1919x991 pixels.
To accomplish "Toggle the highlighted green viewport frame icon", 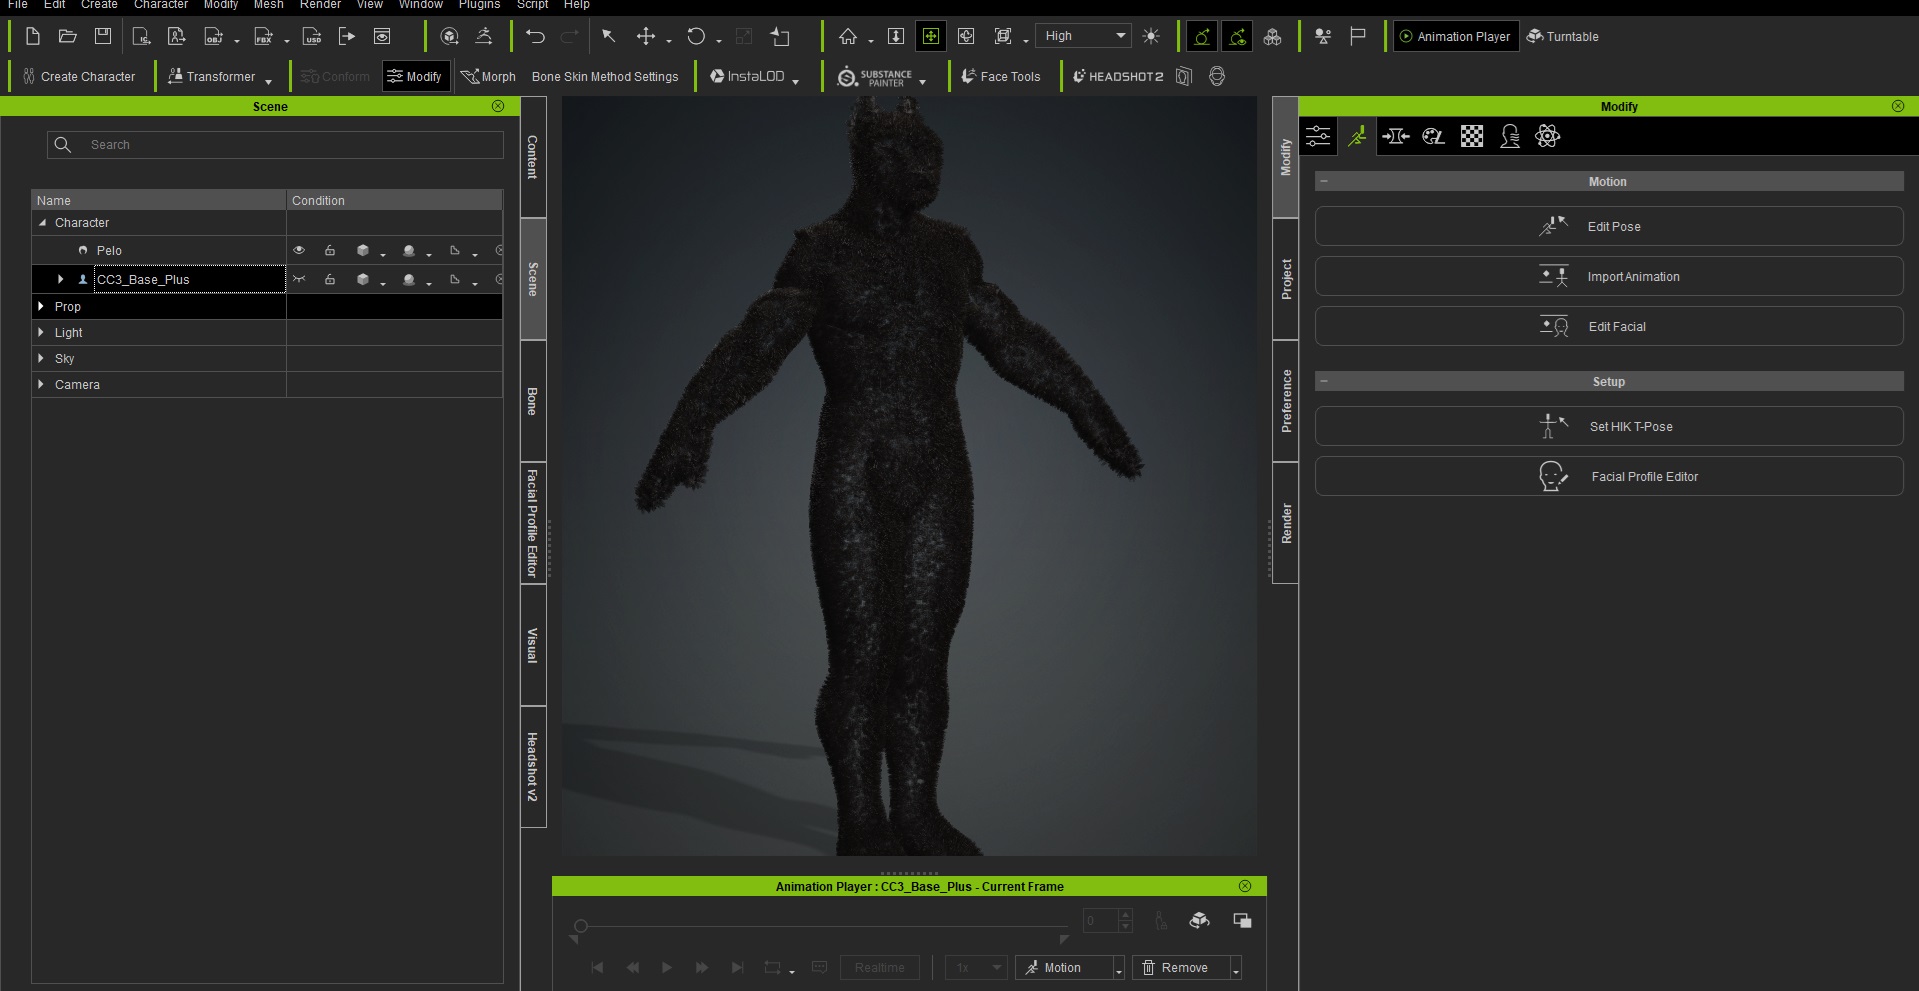I will [x=931, y=37].
